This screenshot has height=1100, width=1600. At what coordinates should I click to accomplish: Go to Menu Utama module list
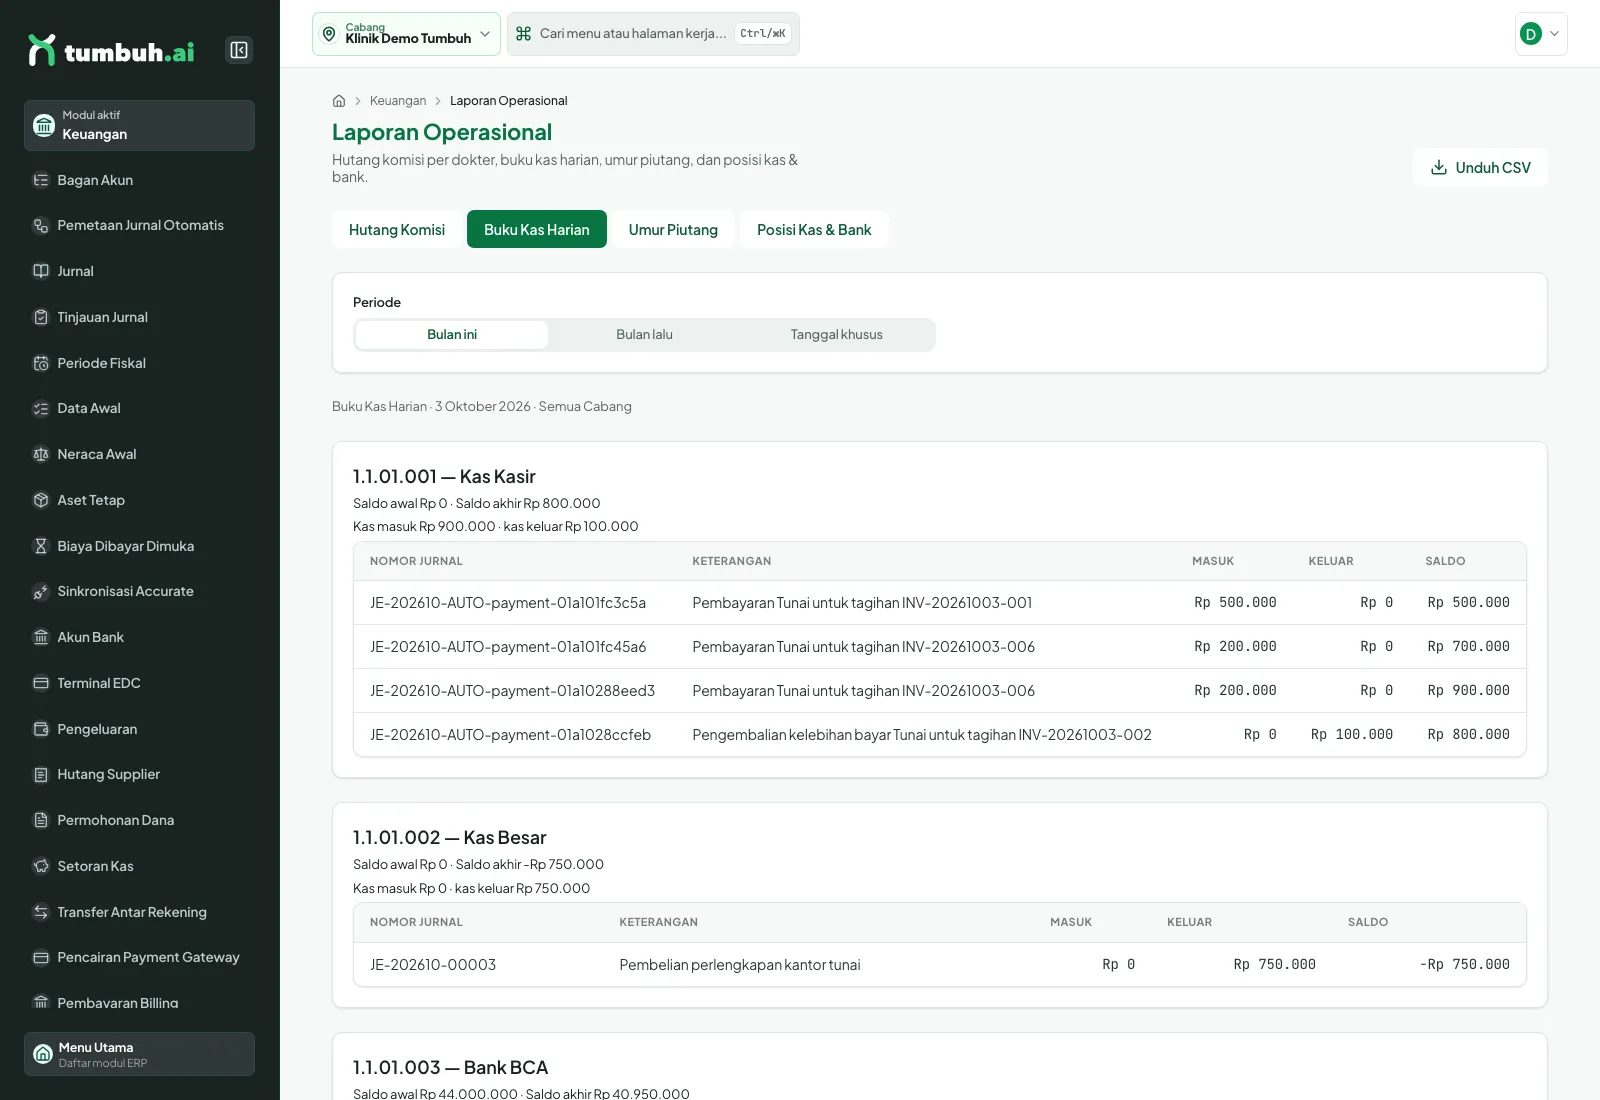pyautogui.click(x=139, y=1054)
